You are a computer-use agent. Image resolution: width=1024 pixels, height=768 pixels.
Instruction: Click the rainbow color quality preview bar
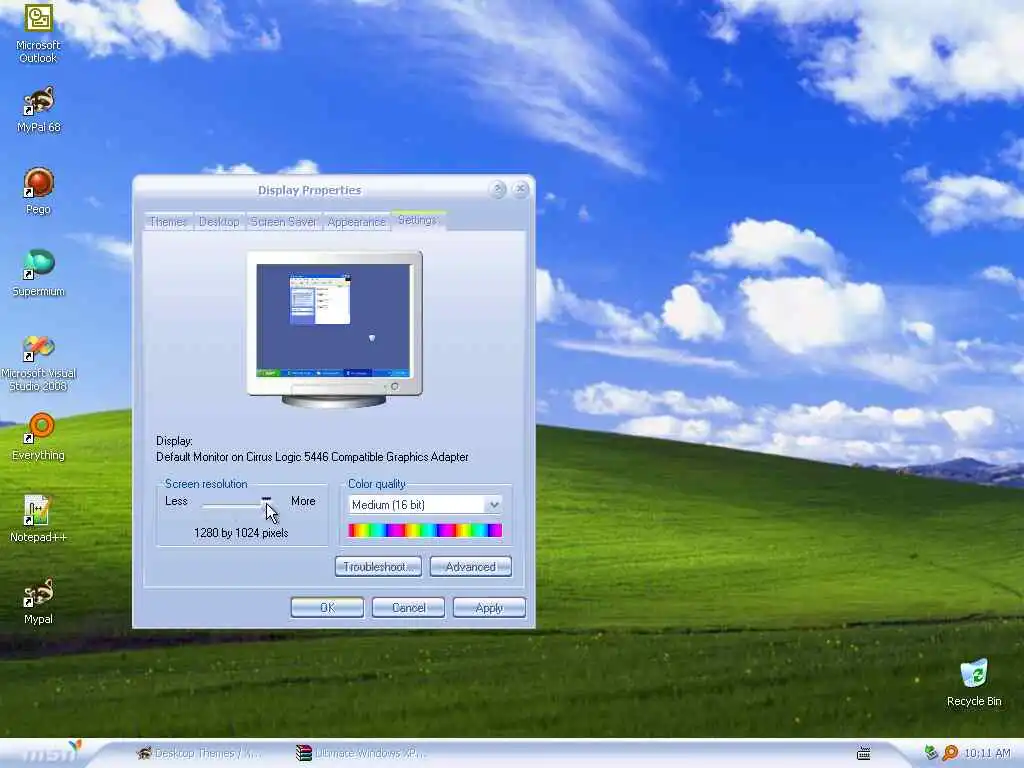[x=425, y=530]
